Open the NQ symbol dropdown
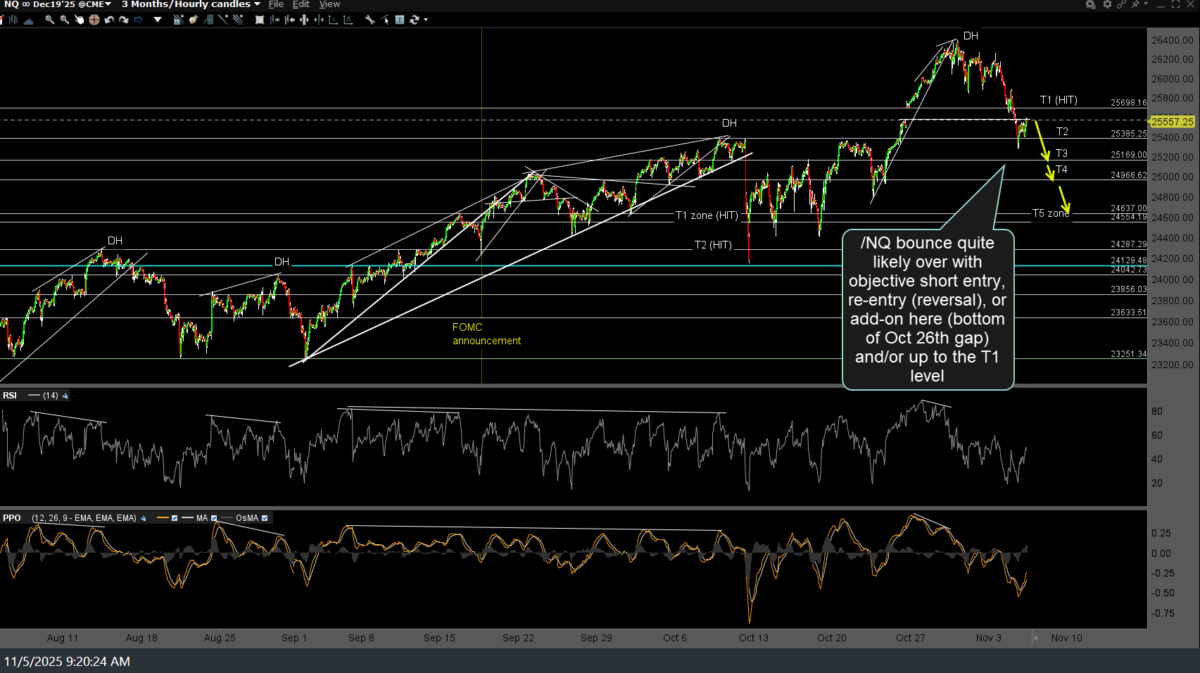Image resolution: width=1200 pixels, height=673 pixels. pyautogui.click(x=60, y=5)
